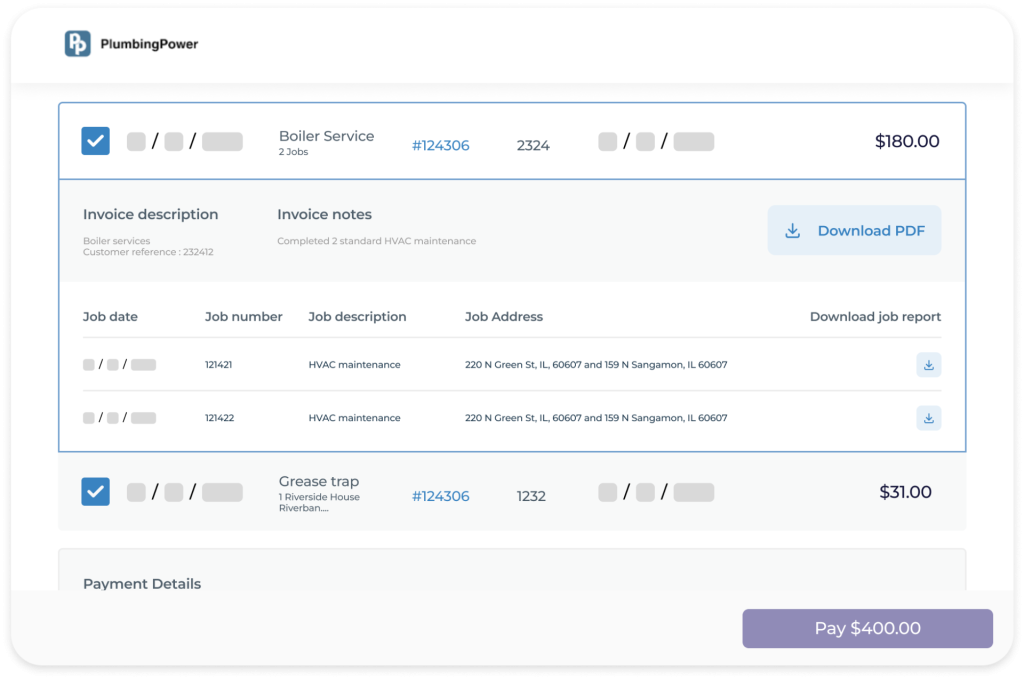Download job report for job 121422

pyautogui.click(x=928, y=418)
